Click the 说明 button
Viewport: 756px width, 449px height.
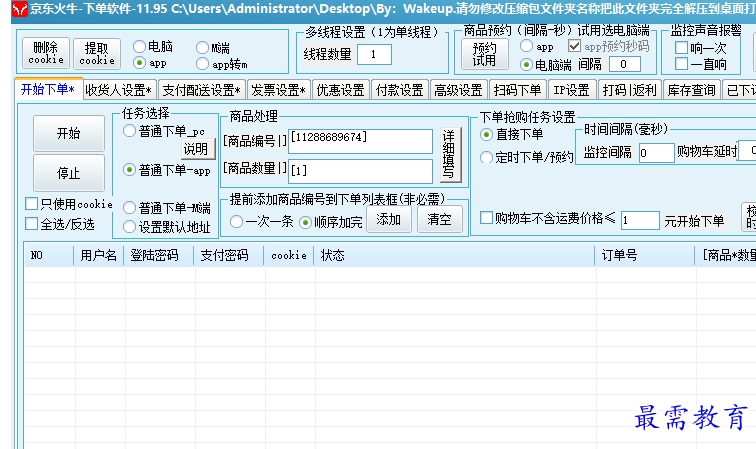[x=196, y=149]
